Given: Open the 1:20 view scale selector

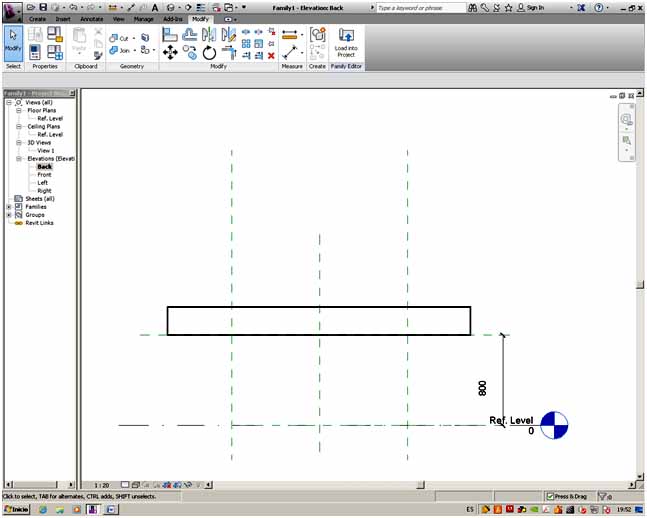Looking at the screenshot, I should pyautogui.click(x=102, y=485).
